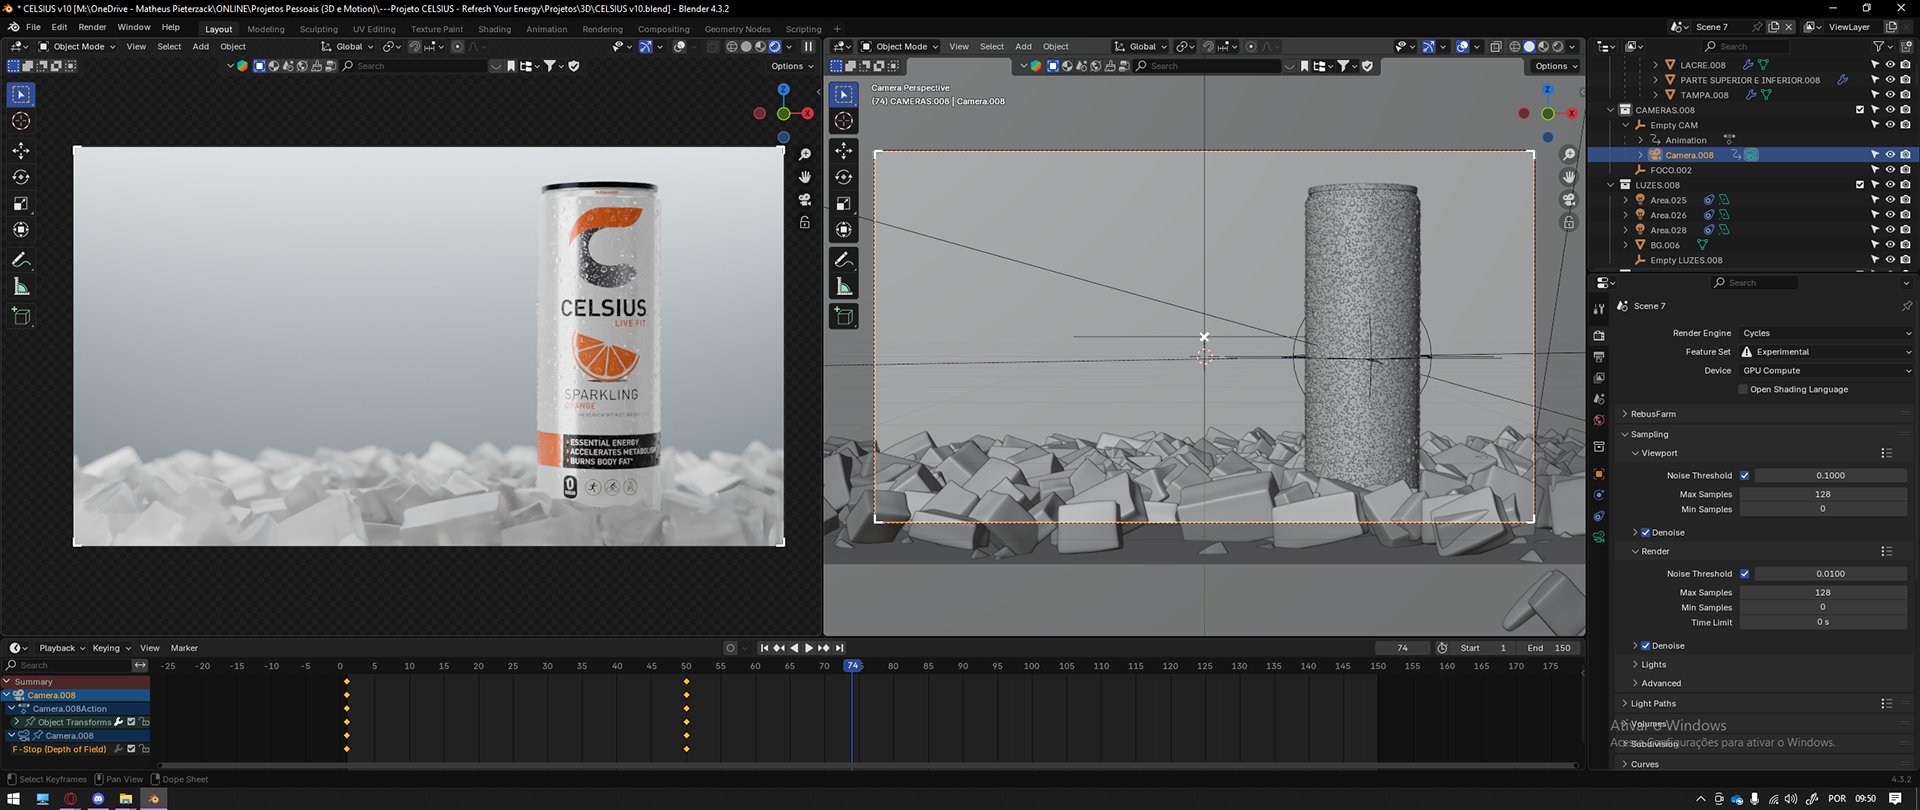Open the Object properties tab icon
1920x810 pixels.
[x=1599, y=474]
